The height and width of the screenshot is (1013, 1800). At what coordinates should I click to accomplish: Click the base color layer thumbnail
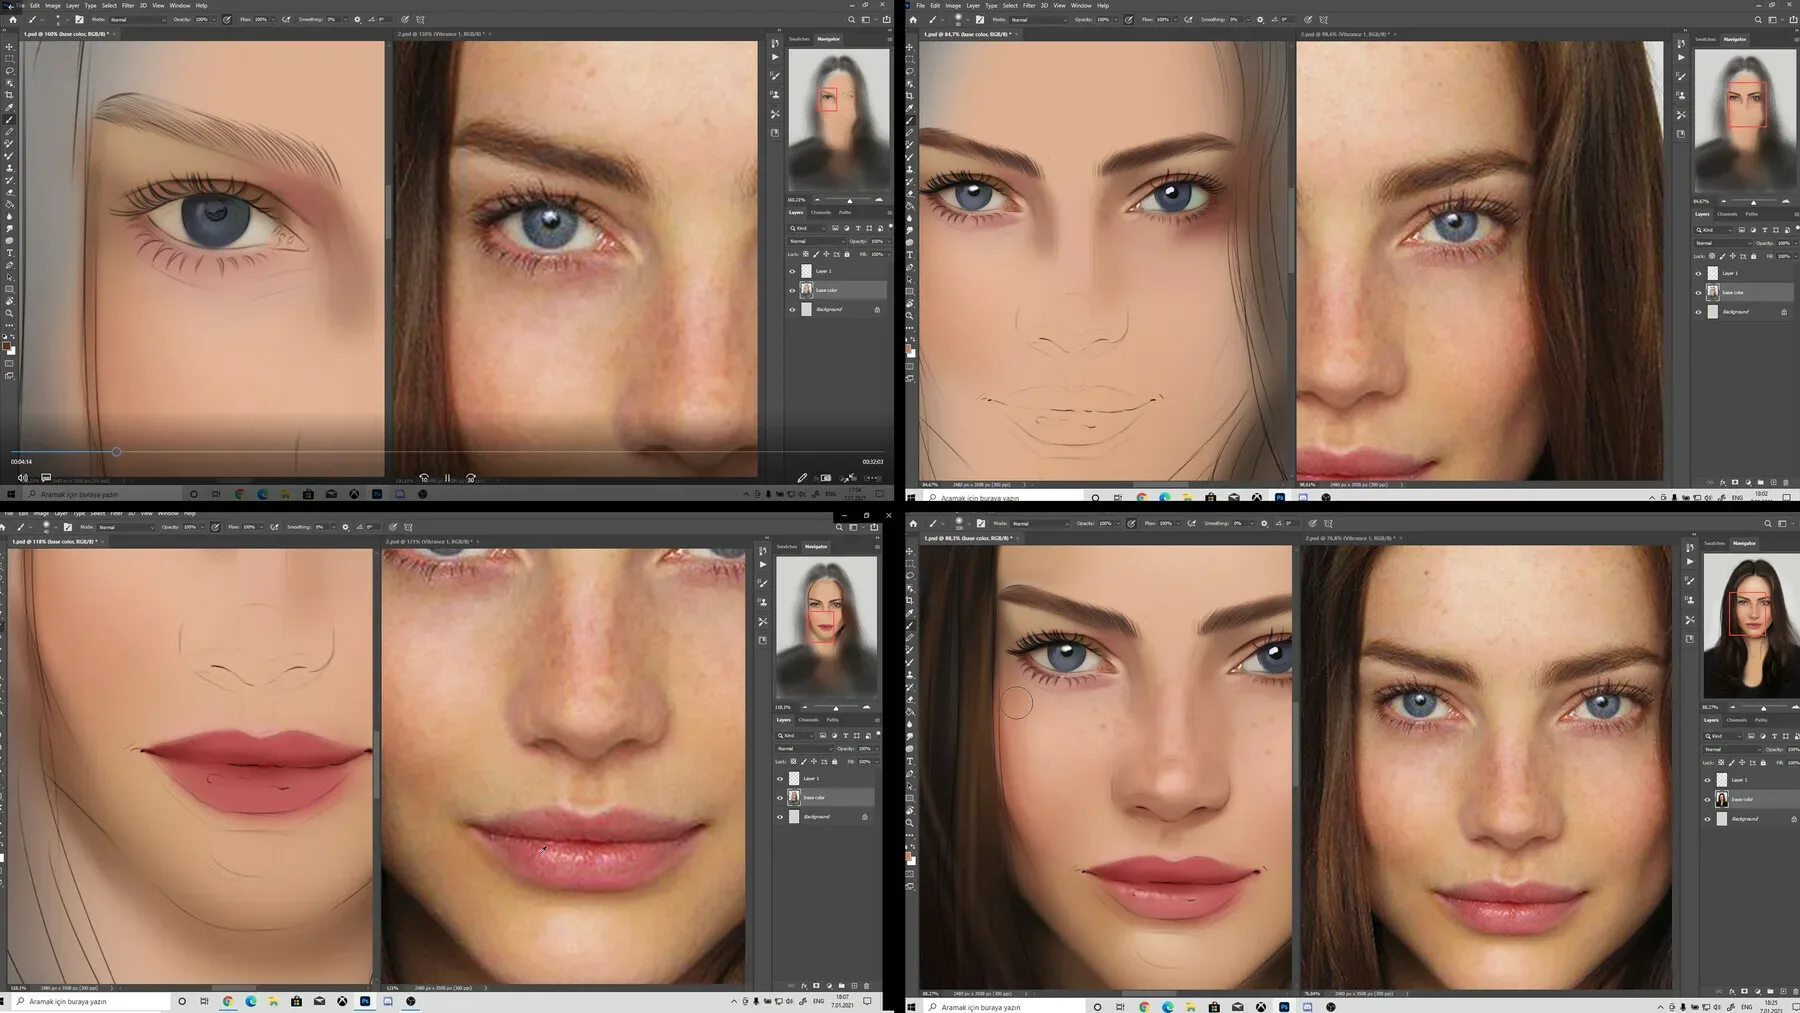806,290
